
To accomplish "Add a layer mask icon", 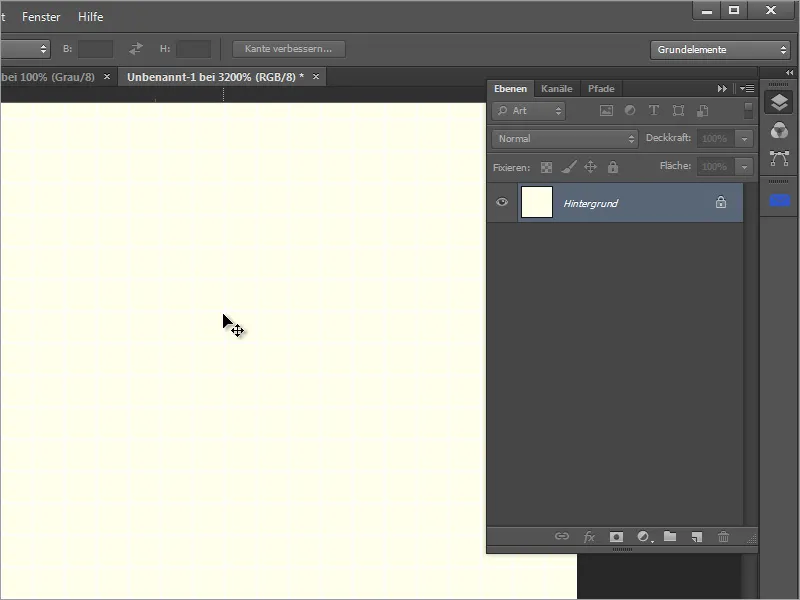I will click(x=616, y=537).
